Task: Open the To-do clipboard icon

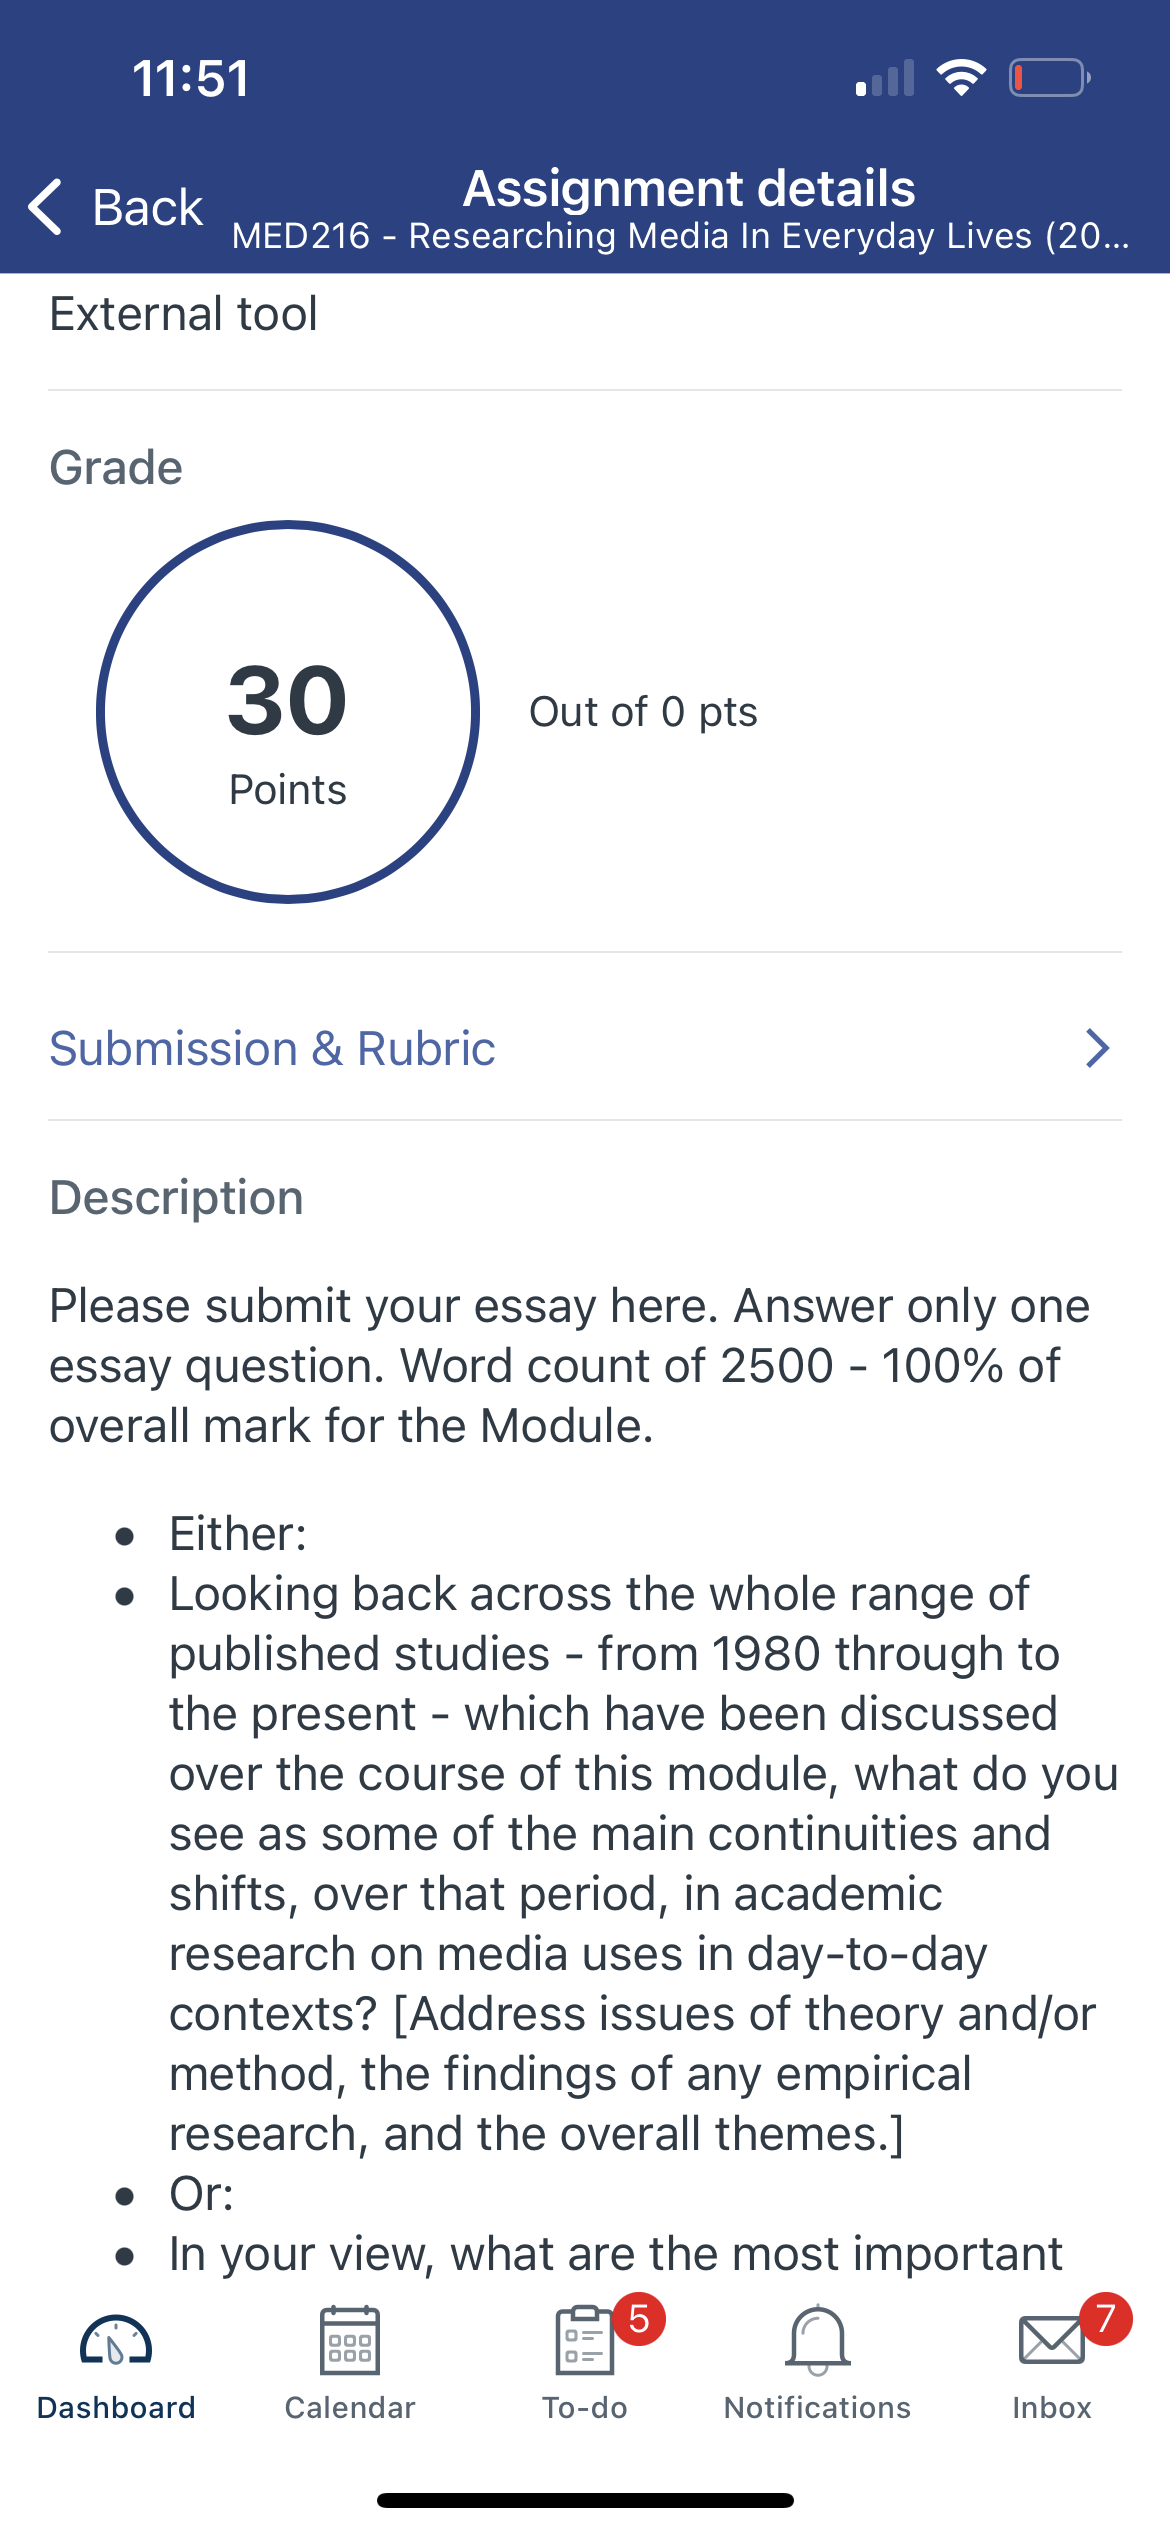Action: point(584,2340)
